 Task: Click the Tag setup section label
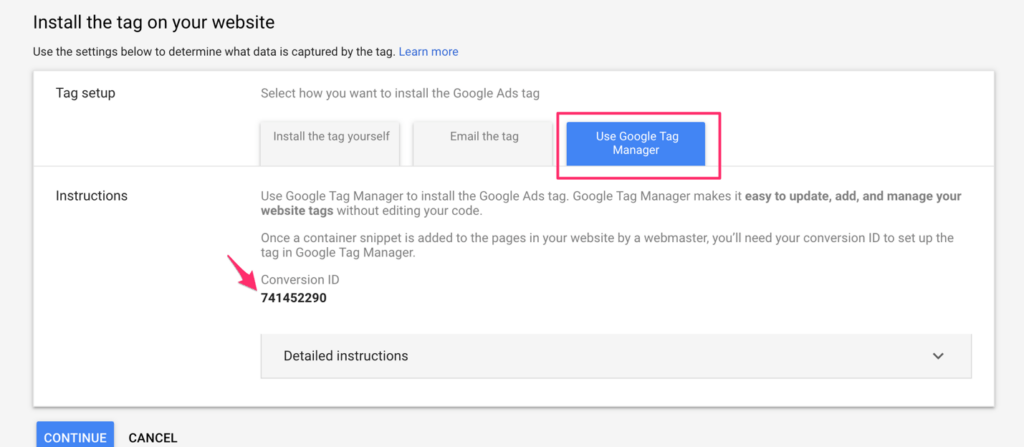[x=86, y=93]
